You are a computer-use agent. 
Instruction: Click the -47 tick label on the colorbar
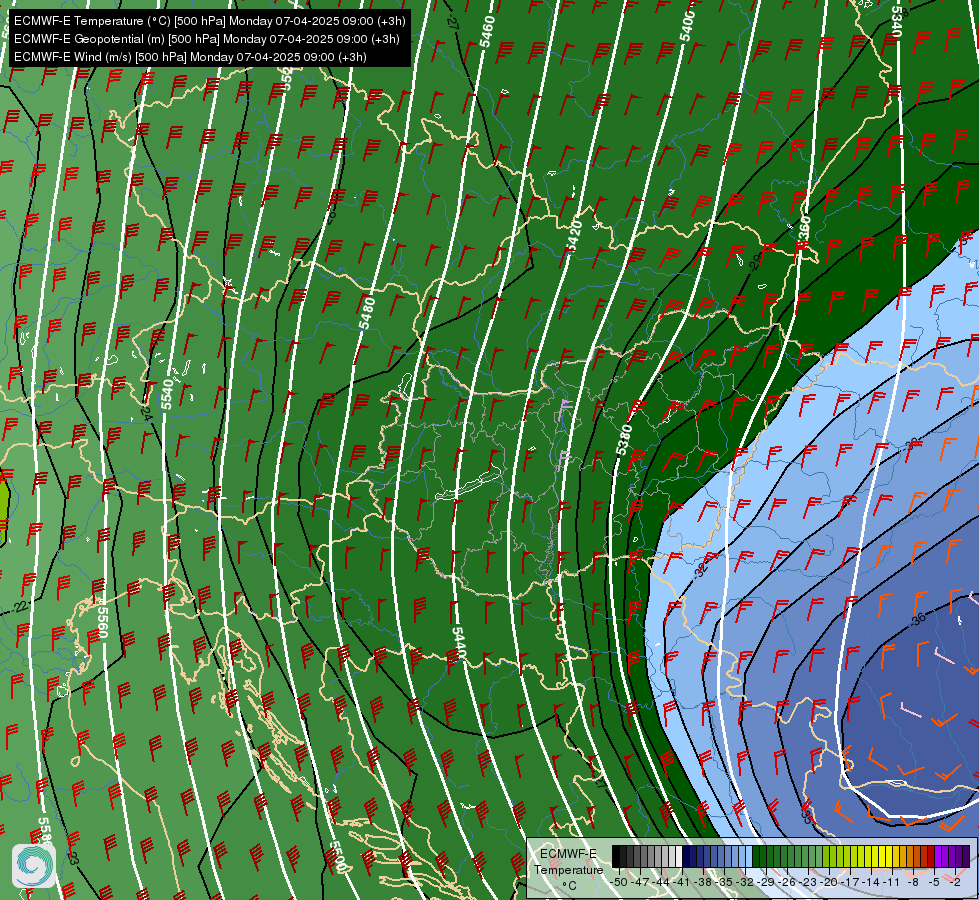(640, 882)
